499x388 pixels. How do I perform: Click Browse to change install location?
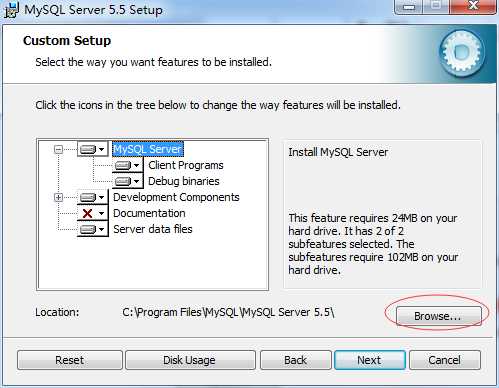[438, 316]
